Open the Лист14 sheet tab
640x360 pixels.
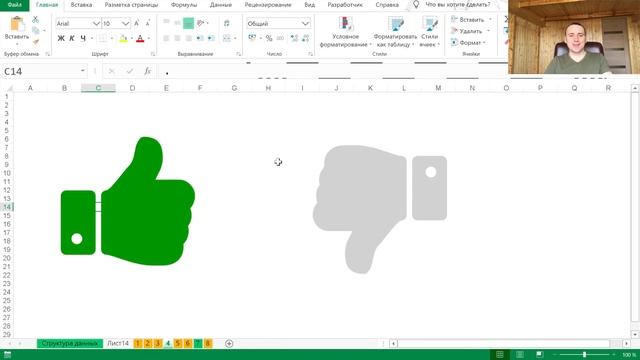click(118, 343)
